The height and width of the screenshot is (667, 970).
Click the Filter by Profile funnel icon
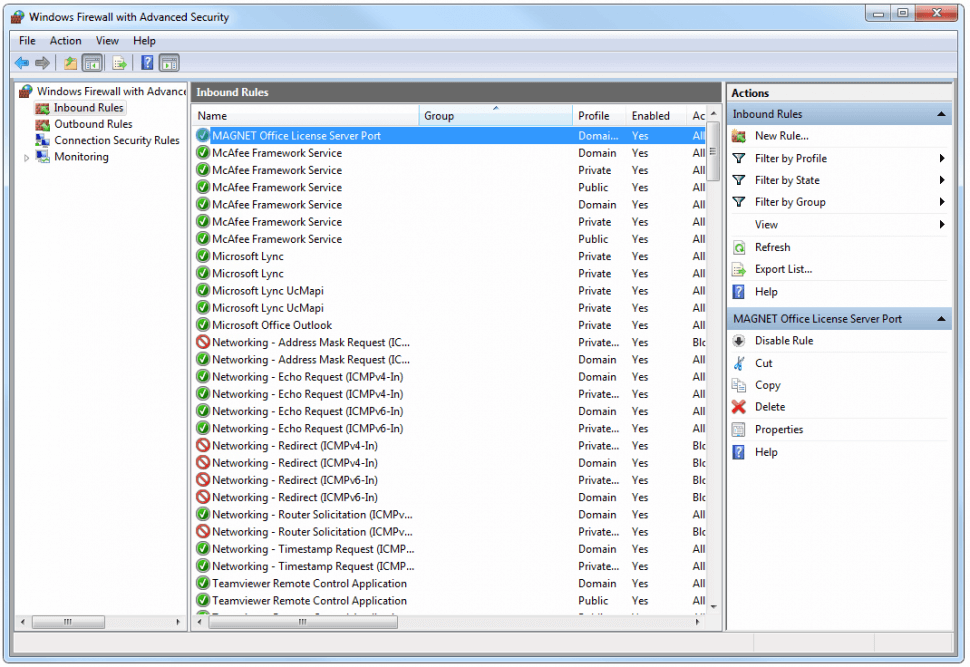(x=739, y=158)
